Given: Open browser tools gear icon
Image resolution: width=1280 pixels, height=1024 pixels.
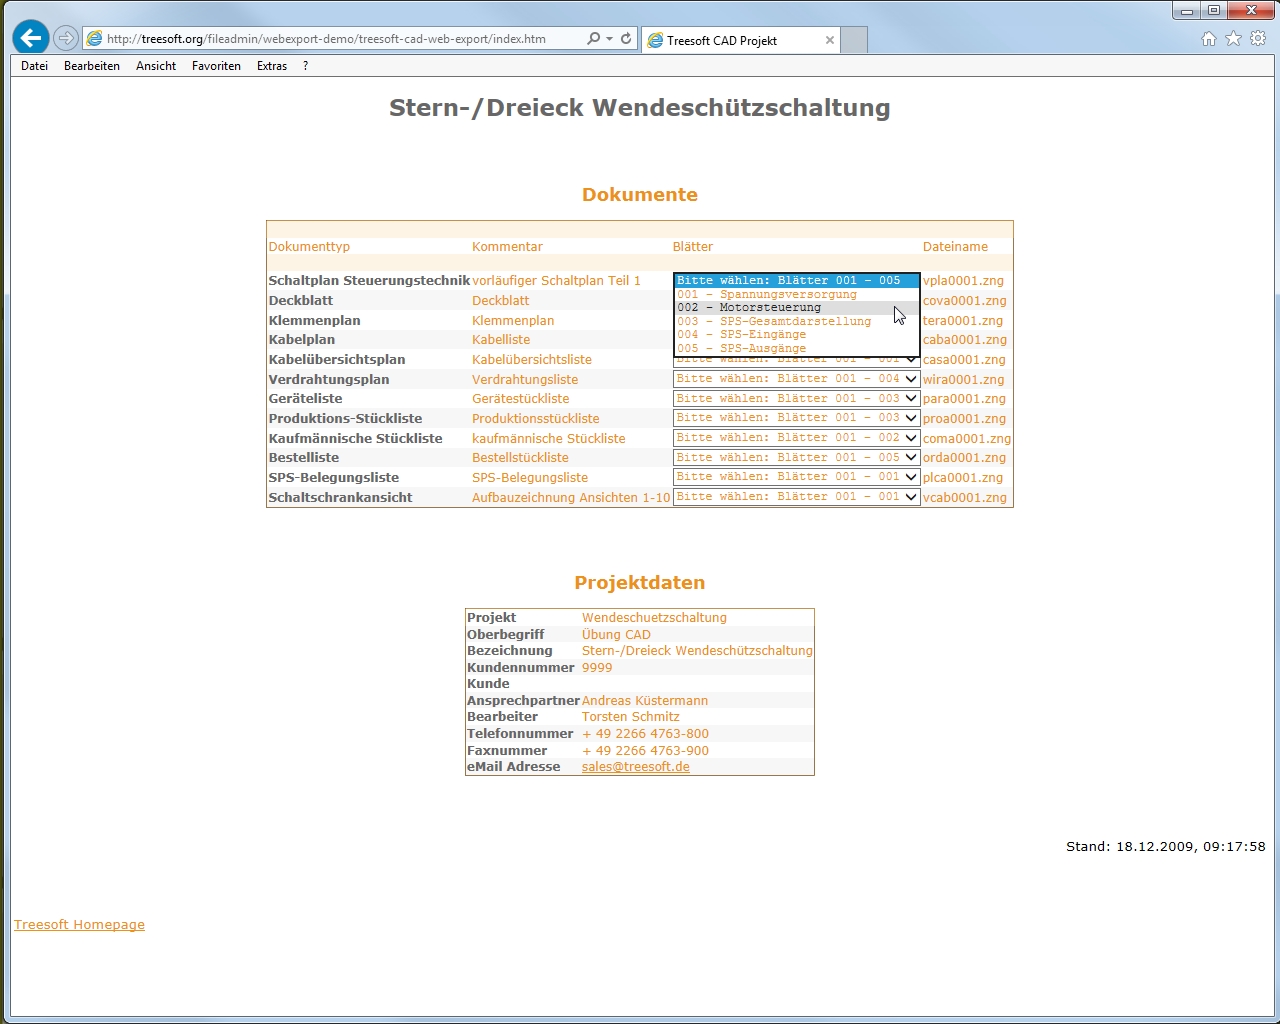Looking at the screenshot, I should pos(1258,39).
